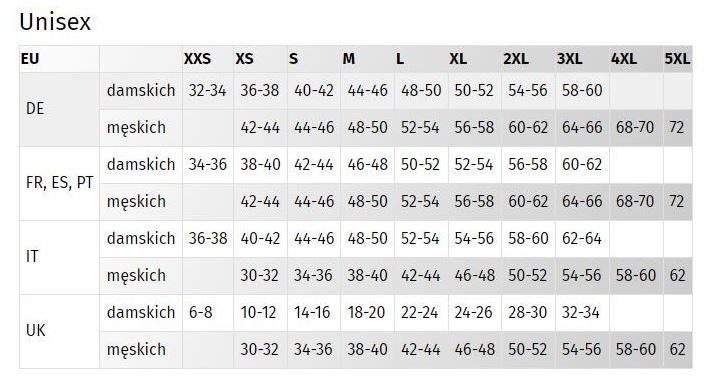Click UK damskich XXS cell 6-8
This screenshot has width=715, height=392.
pos(201,312)
